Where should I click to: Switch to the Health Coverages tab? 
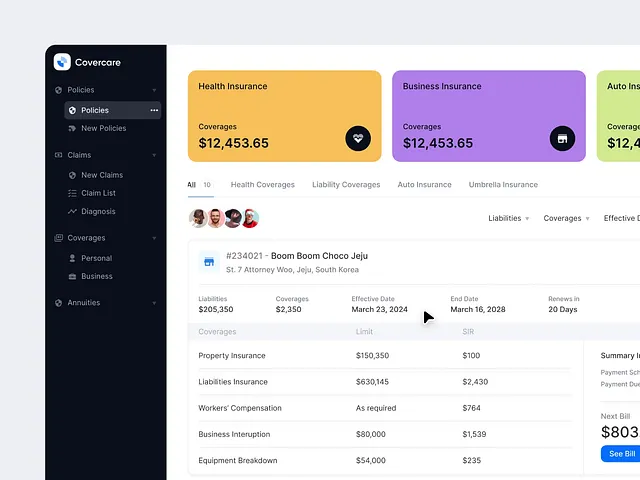pyautogui.click(x=262, y=185)
